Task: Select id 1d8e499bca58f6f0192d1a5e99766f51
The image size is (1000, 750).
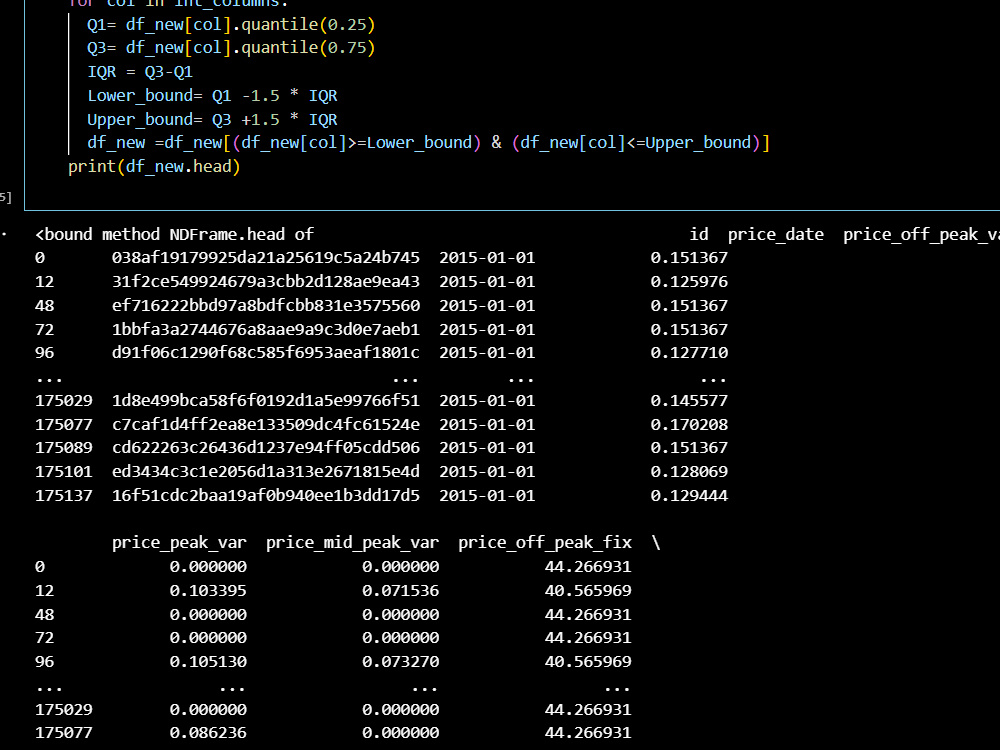Action: pos(266,401)
